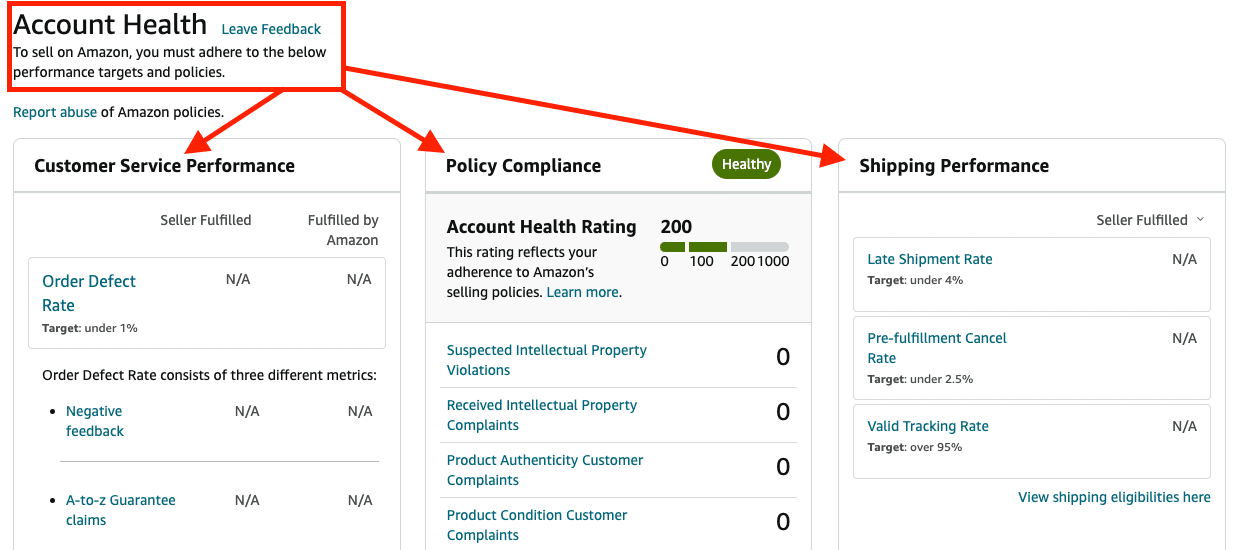Open the Order Defect Rate metric

(x=89, y=293)
